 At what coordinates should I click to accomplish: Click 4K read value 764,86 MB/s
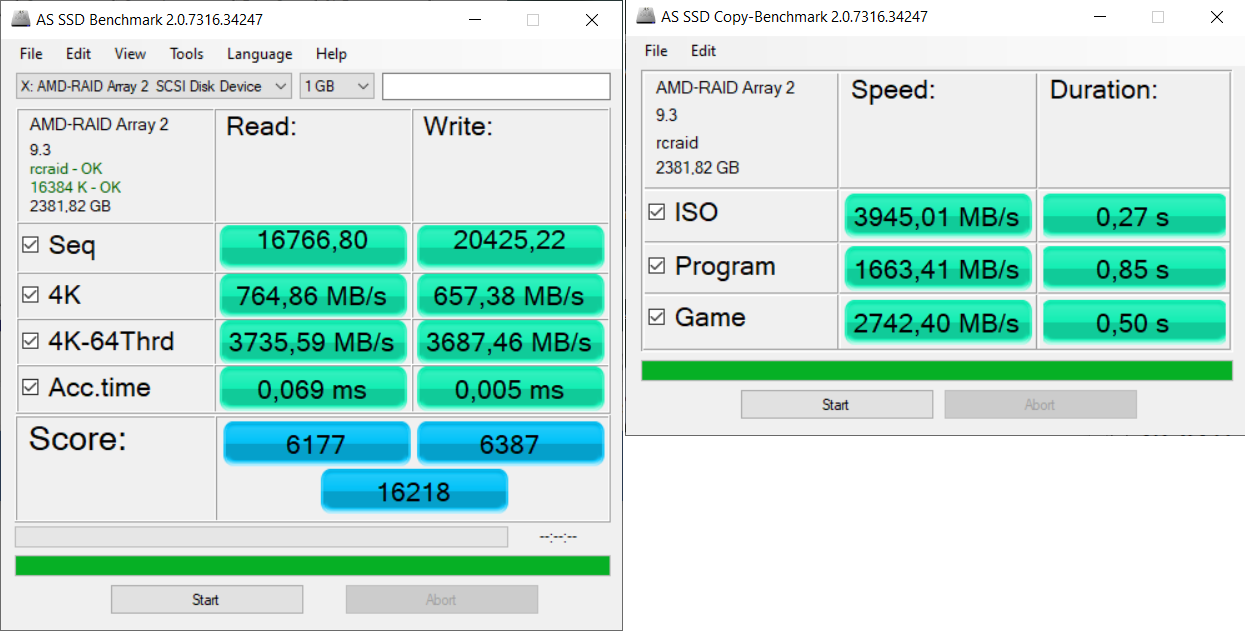click(x=313, y=295)
